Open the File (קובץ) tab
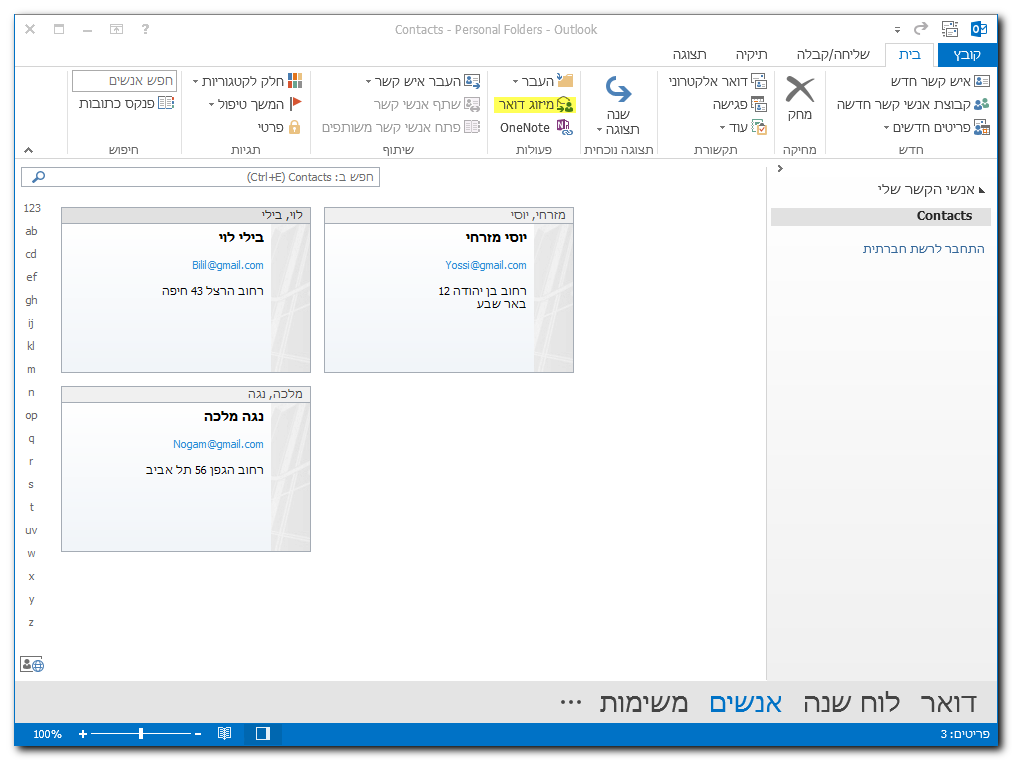This screenshot has width=1012, height=760. (967, 54)
